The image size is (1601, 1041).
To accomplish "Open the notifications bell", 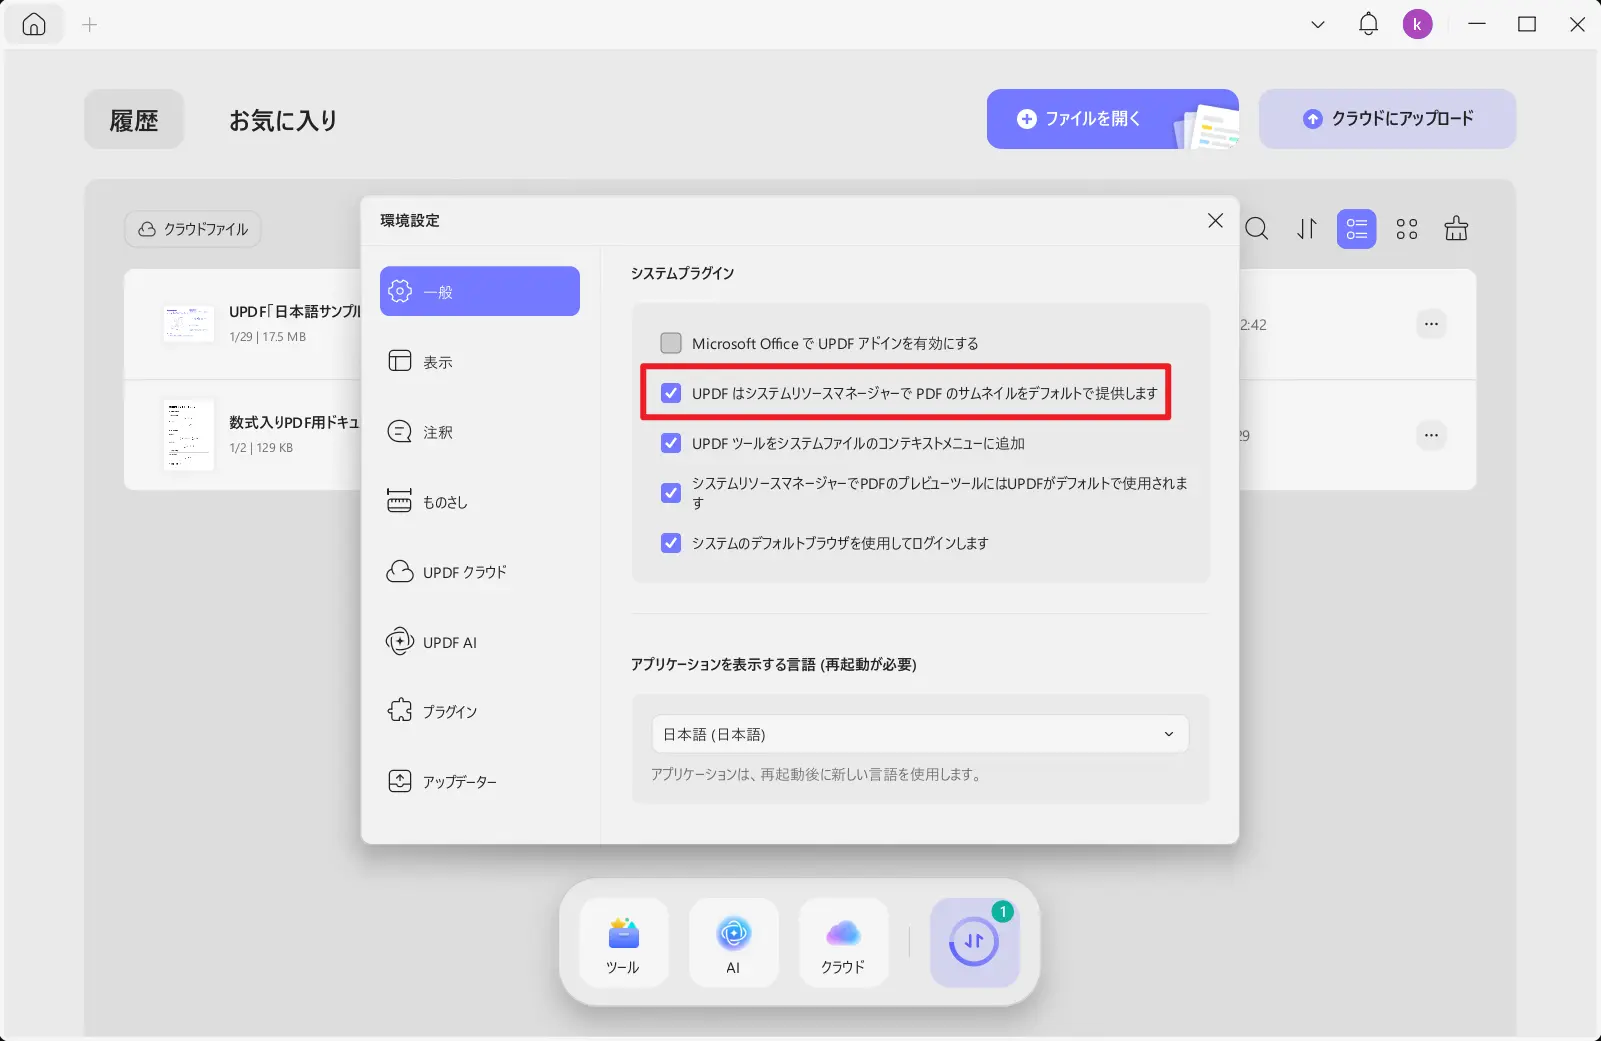I will coord(1368,24).
